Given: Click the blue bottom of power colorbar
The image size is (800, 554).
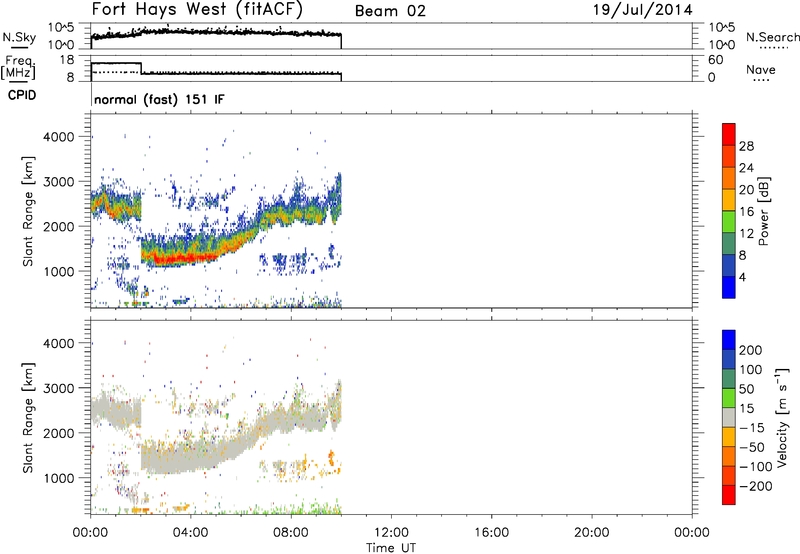Looking at the screenshot, I should click(x=729, y=287).
